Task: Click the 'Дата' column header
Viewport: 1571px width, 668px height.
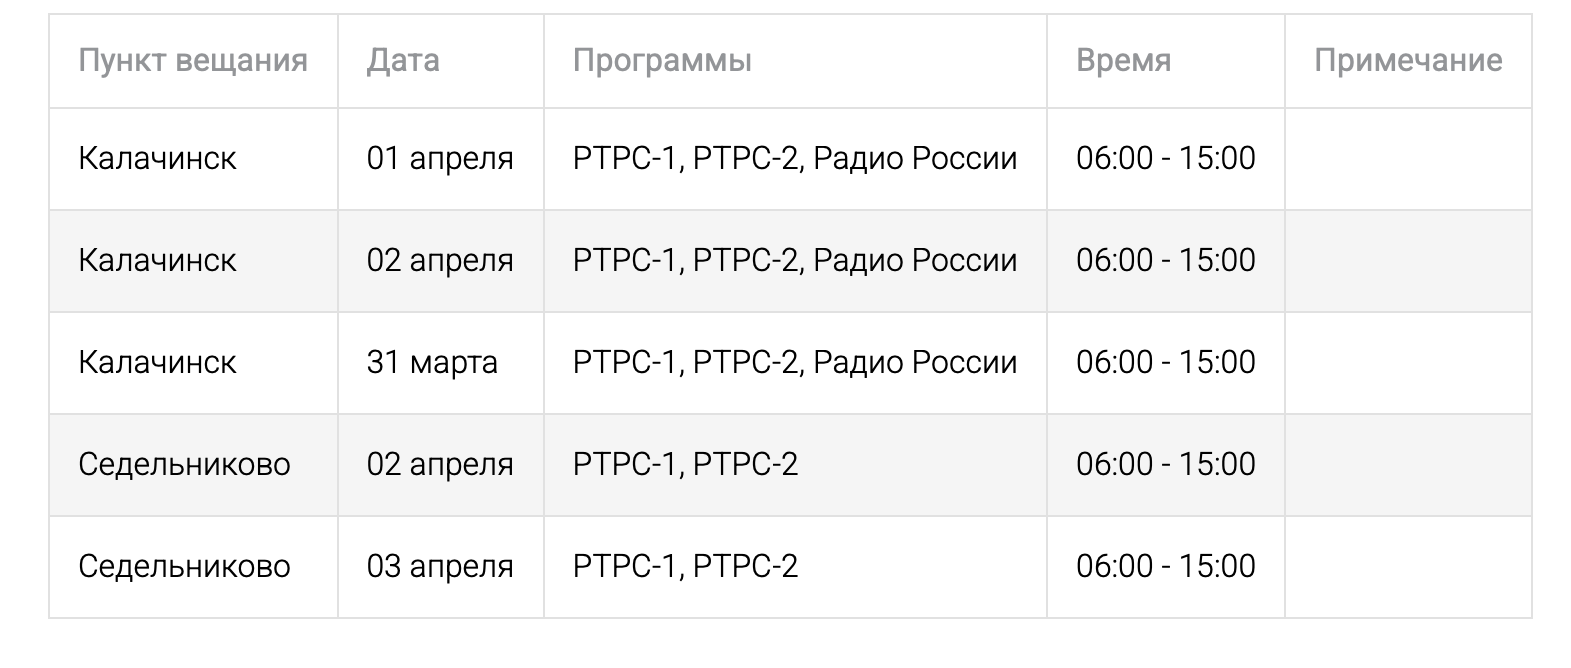Action: pos(403,60)
